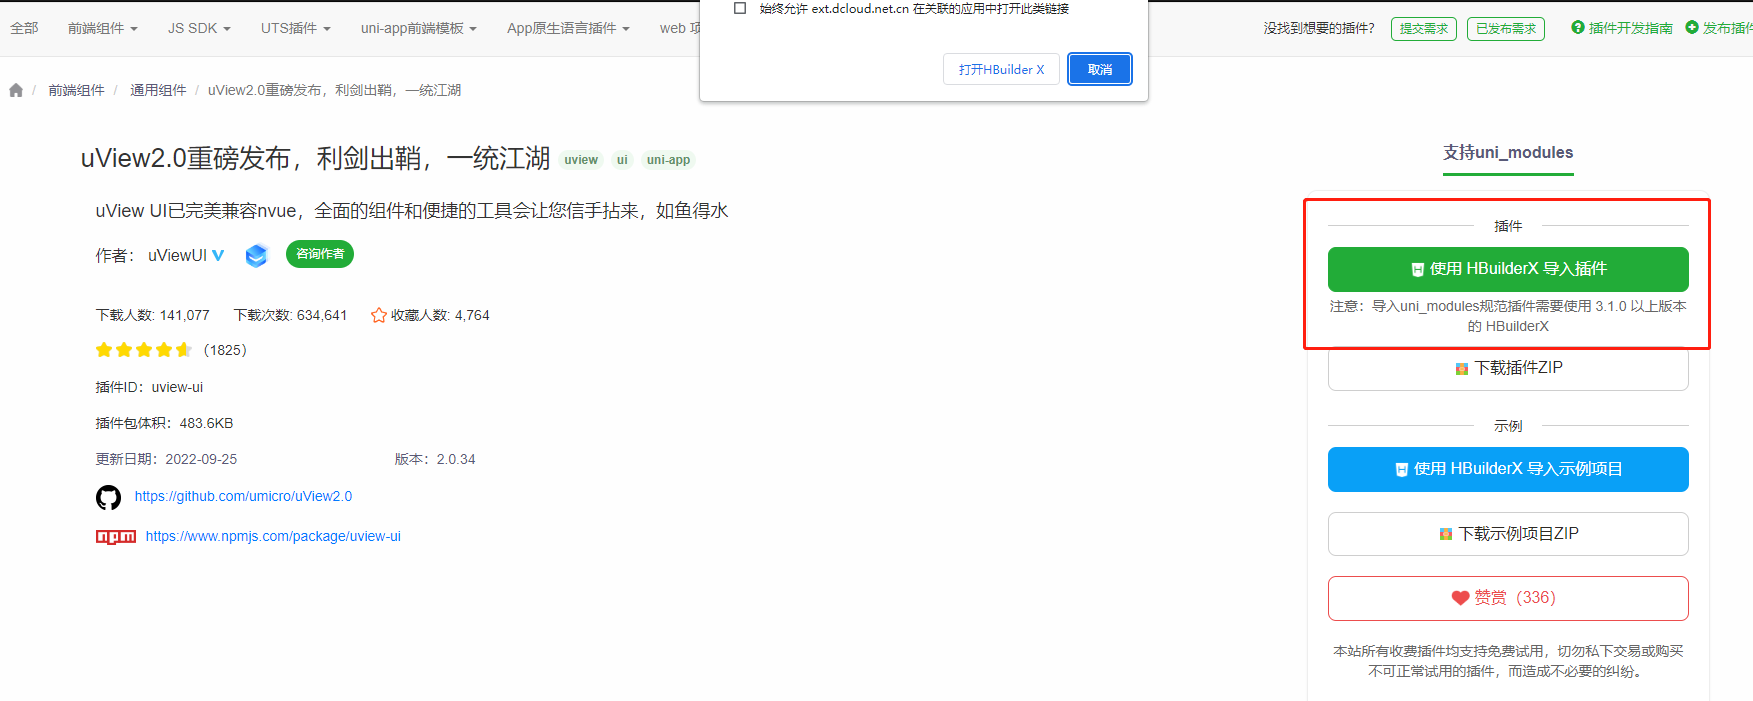Click the 下载人数: 141,077 text
The width and height of the screenshot is (1753, 701).
153,315
